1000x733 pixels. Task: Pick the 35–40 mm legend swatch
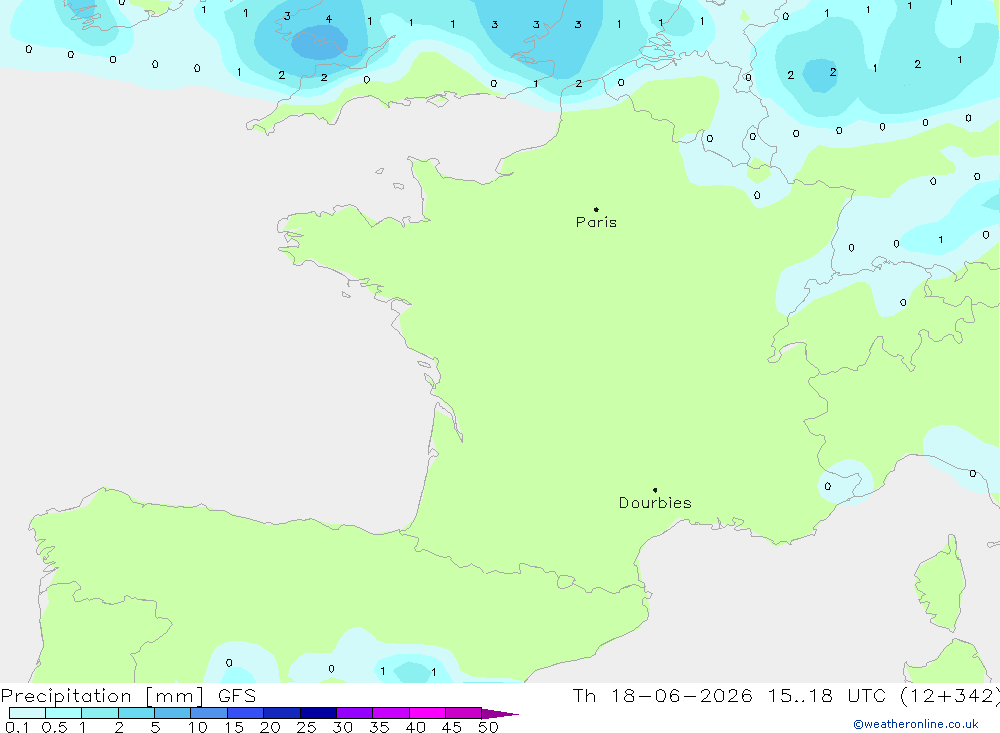tap(391, 713)
